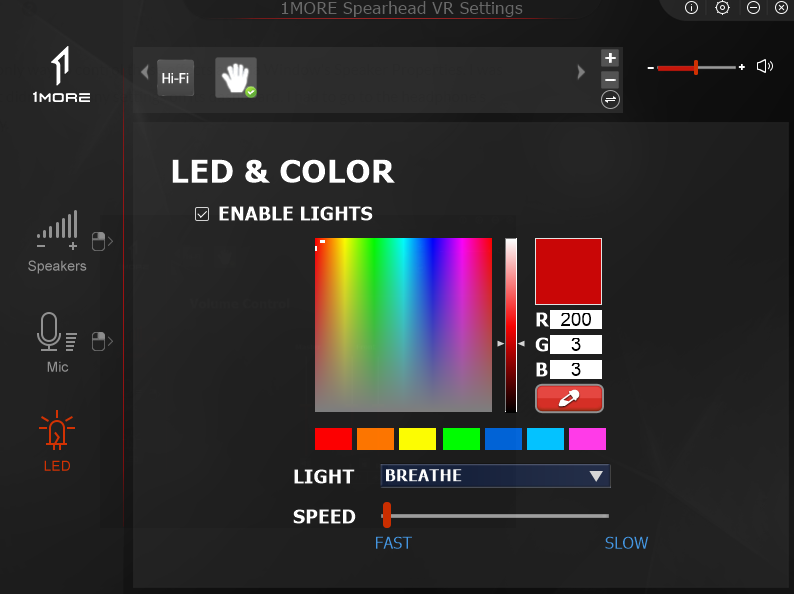Open the settings gear in title bar

[x=722, y=8]
